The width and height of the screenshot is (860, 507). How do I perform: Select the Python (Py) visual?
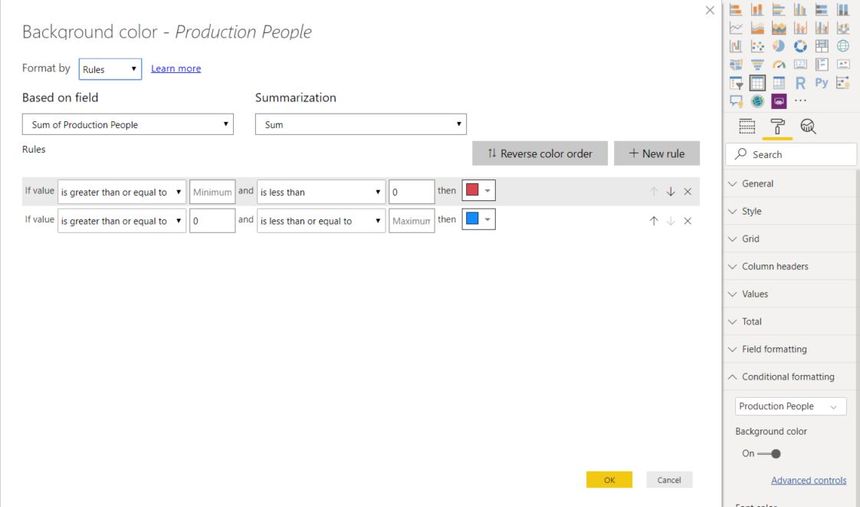coord(822,83)
